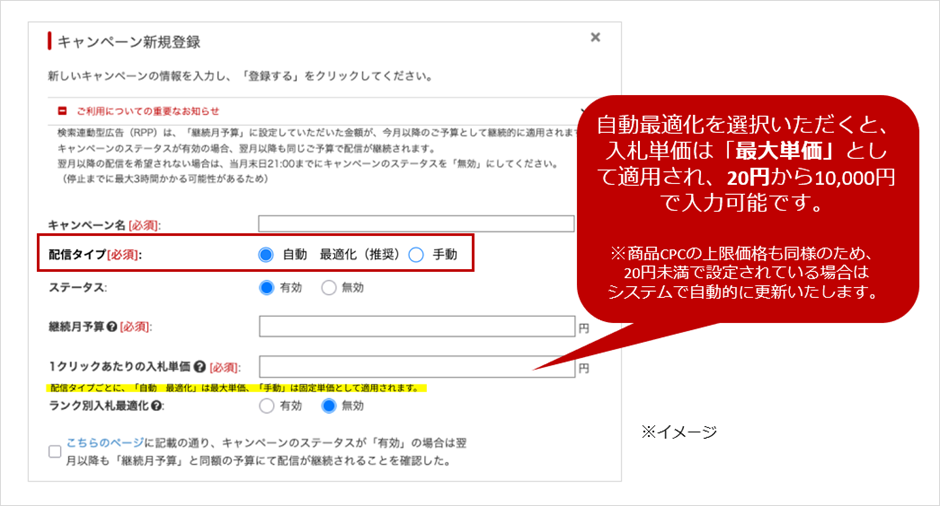Set ステータス to 無効
Screen dimensions: 940x506
click(x=329, y=287)
